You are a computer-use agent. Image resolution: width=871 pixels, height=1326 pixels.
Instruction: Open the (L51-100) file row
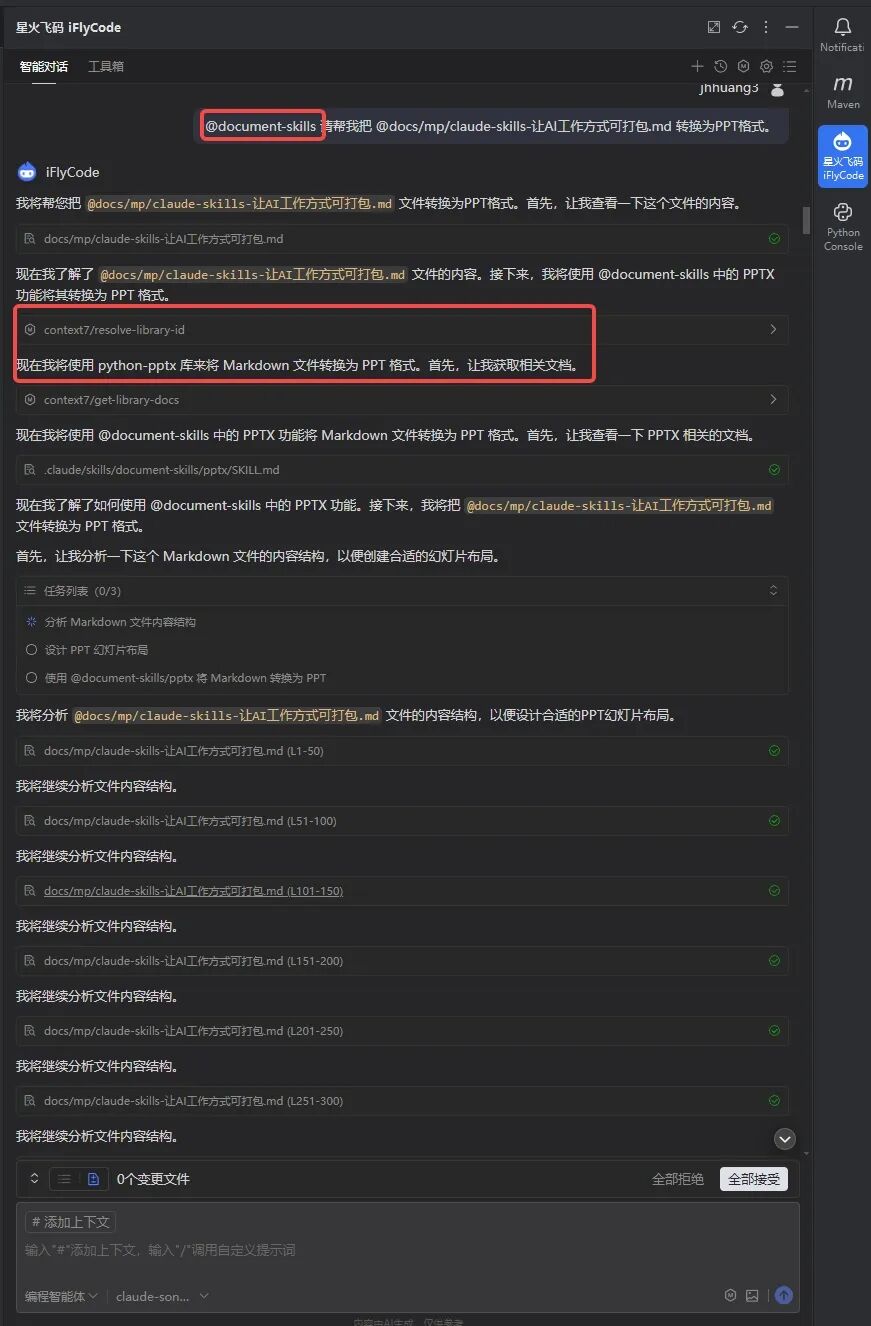(402, 820)
